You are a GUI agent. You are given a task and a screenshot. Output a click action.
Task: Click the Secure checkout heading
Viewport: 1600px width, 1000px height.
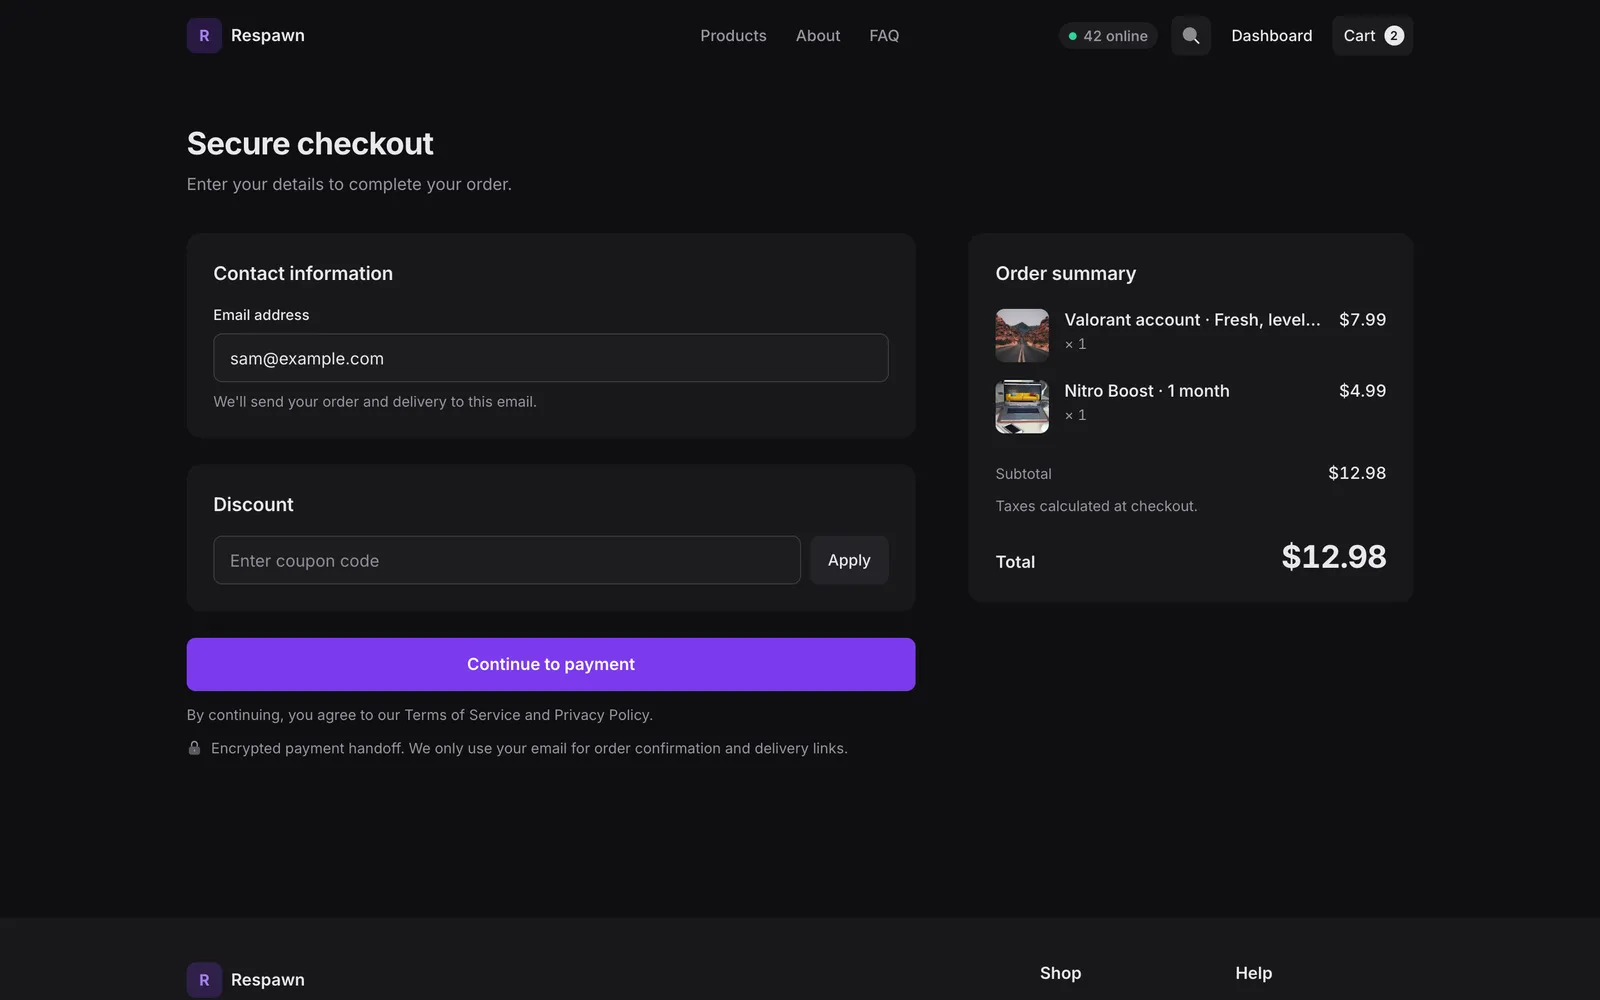[x=310, y=144]
